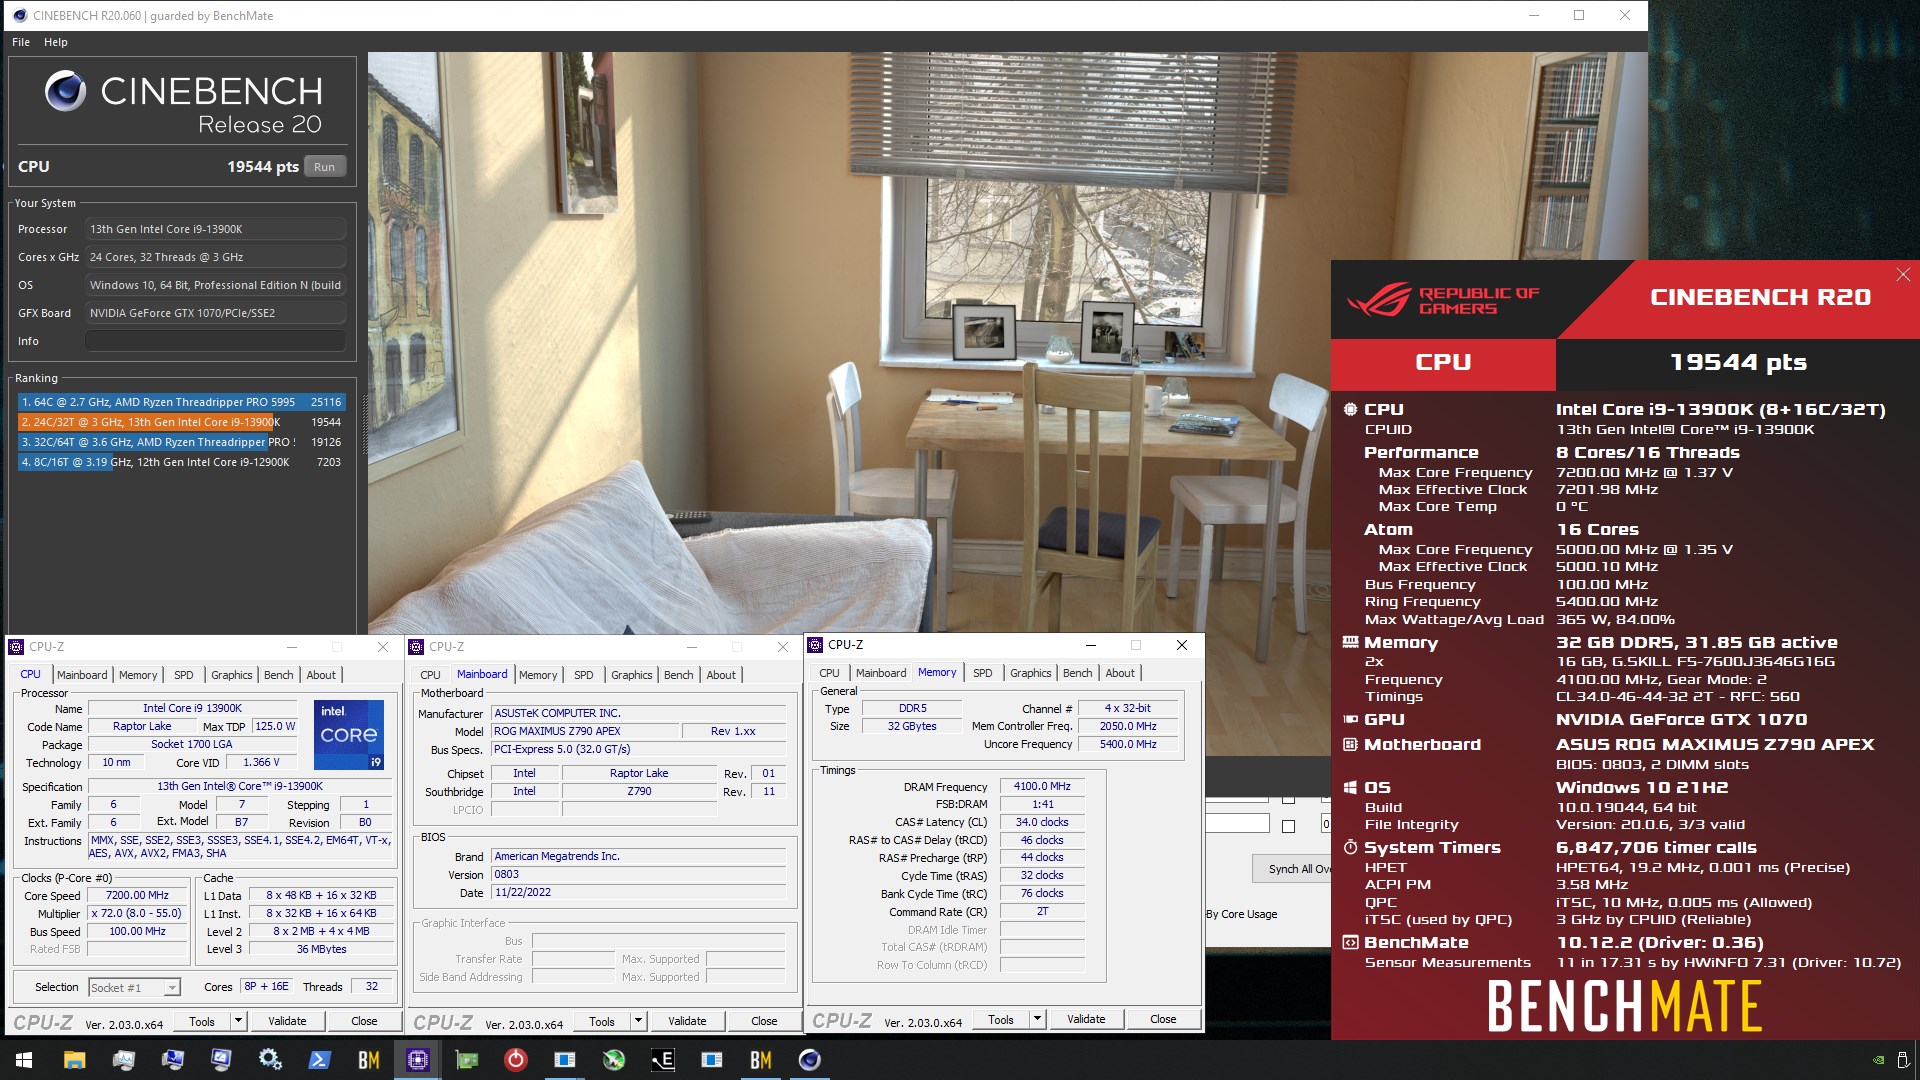Select ranking row 32C/64T Threadripper 19126
This screenshot has width=1920, height=1080.
tap(182, 442)
